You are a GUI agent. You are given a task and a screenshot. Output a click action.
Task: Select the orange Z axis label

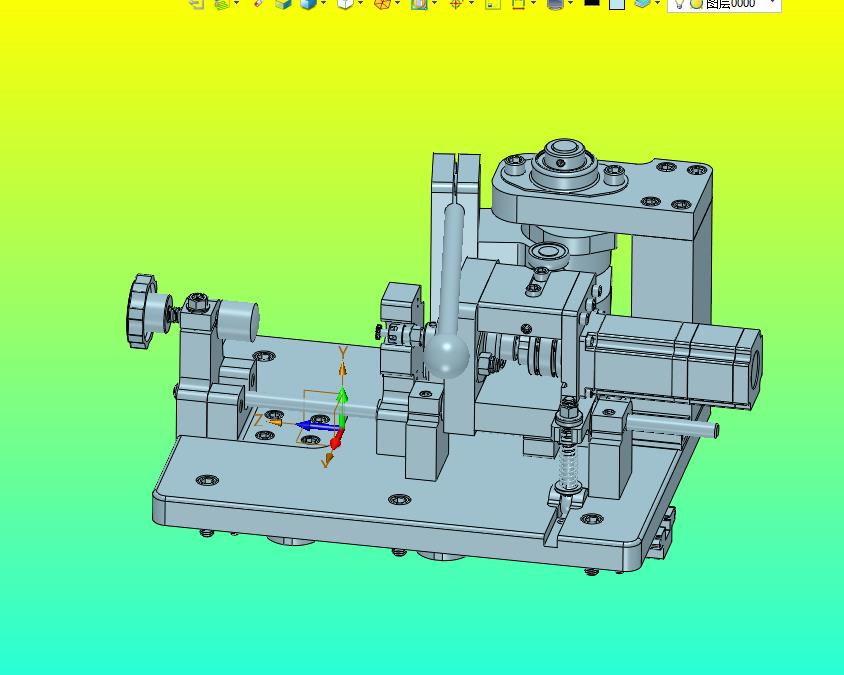[259, 420]
